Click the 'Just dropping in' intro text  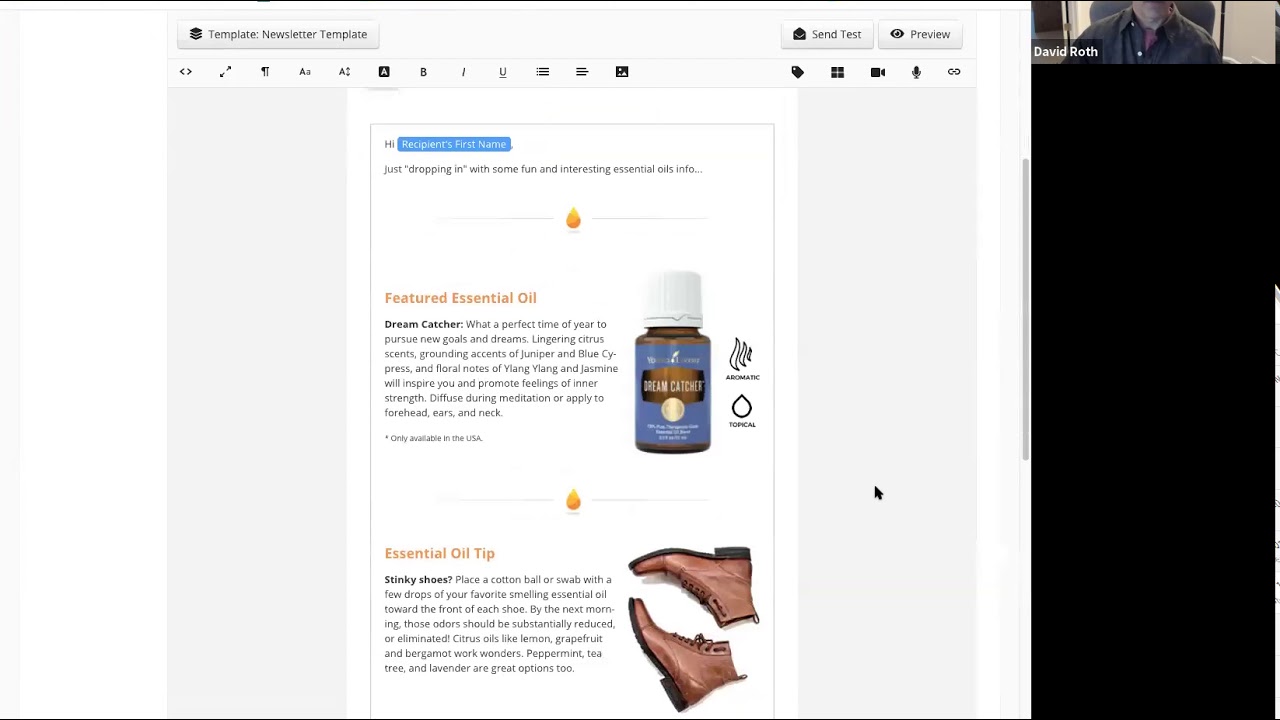(543, 169)
